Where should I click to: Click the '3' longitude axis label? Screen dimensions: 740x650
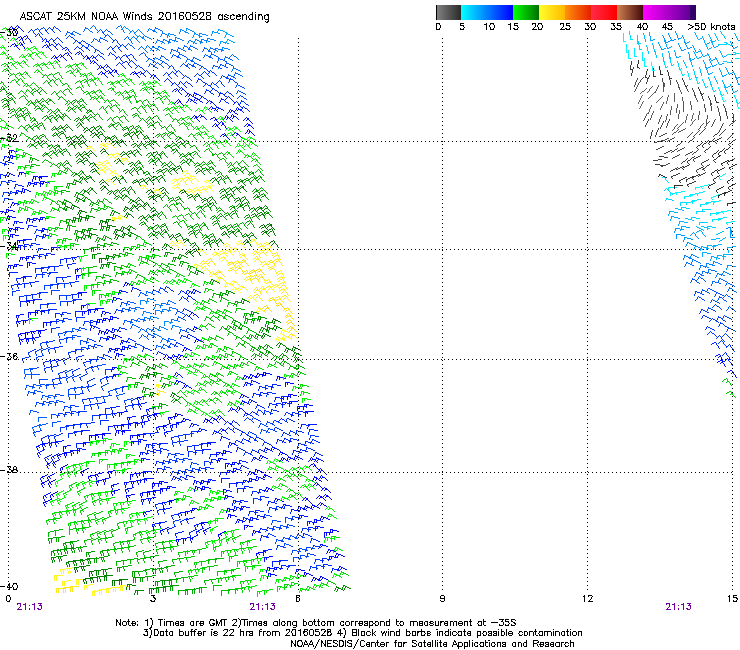click(152, 599)
